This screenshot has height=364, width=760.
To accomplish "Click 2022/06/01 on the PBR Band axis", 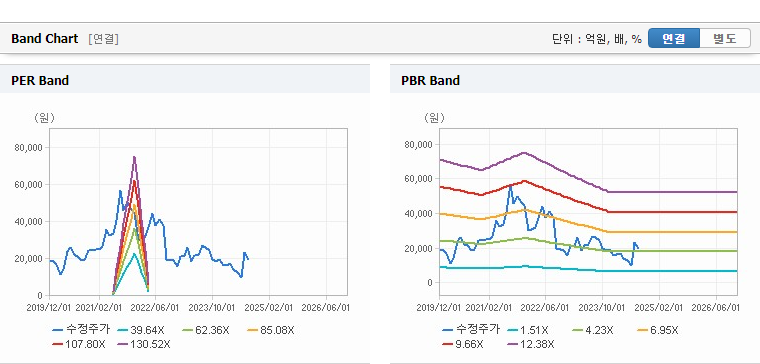I will [546, 308].
